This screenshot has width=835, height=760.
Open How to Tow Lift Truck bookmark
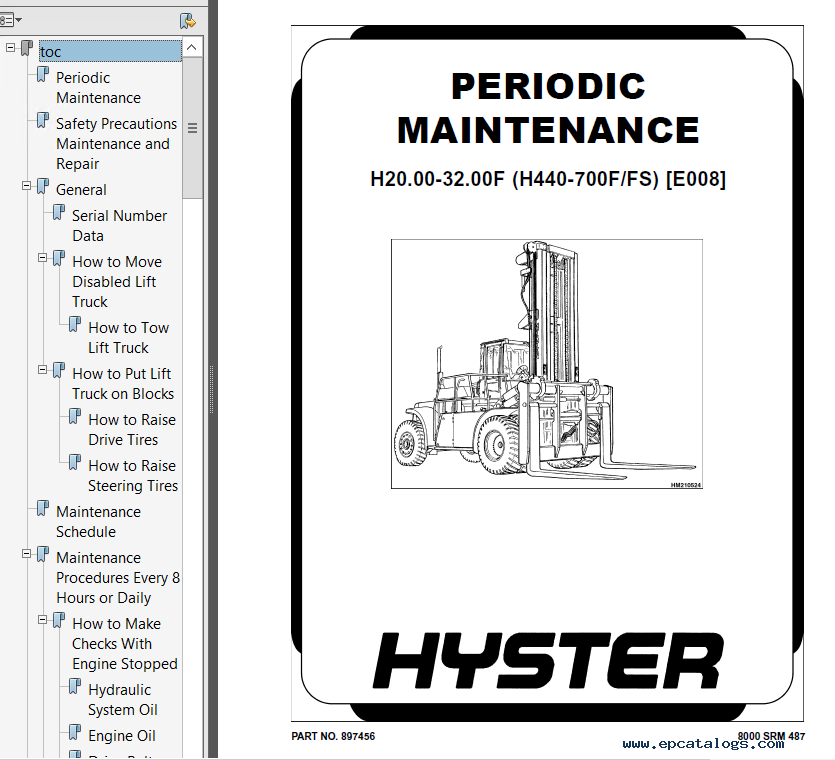[x=128, y=338]
